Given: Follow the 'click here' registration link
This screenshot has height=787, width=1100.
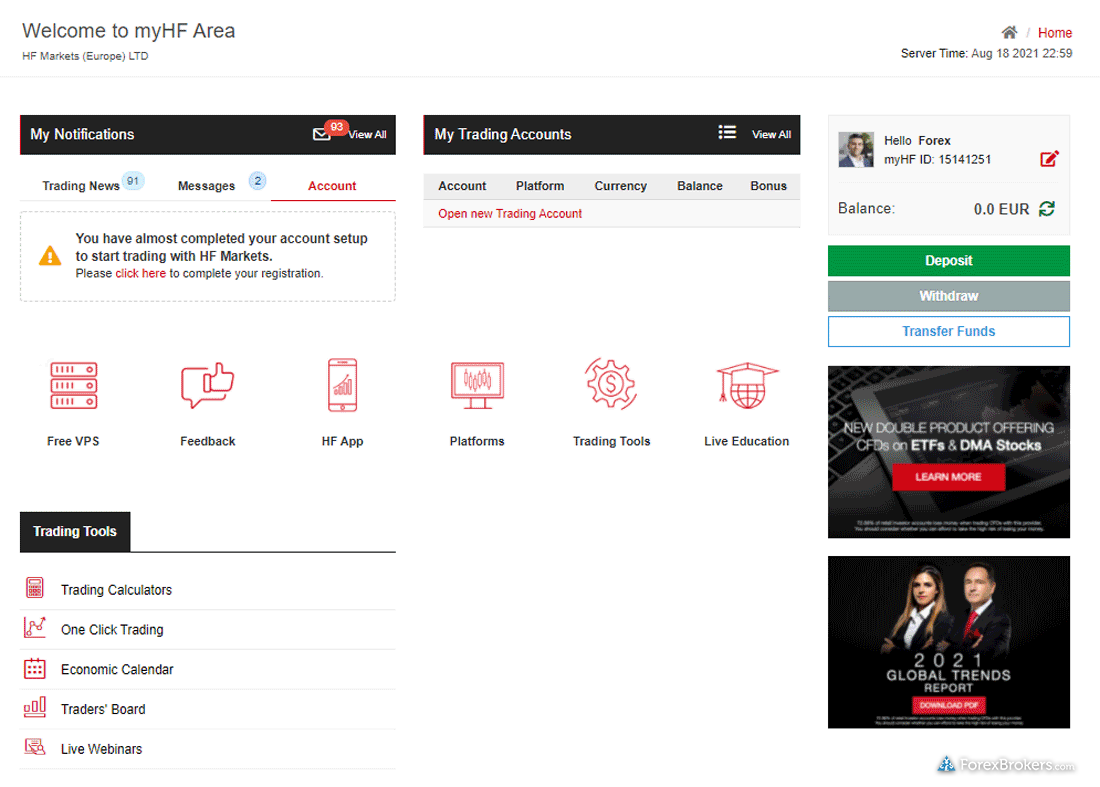Looking at the screenshot, I should [x=141, y=274].
